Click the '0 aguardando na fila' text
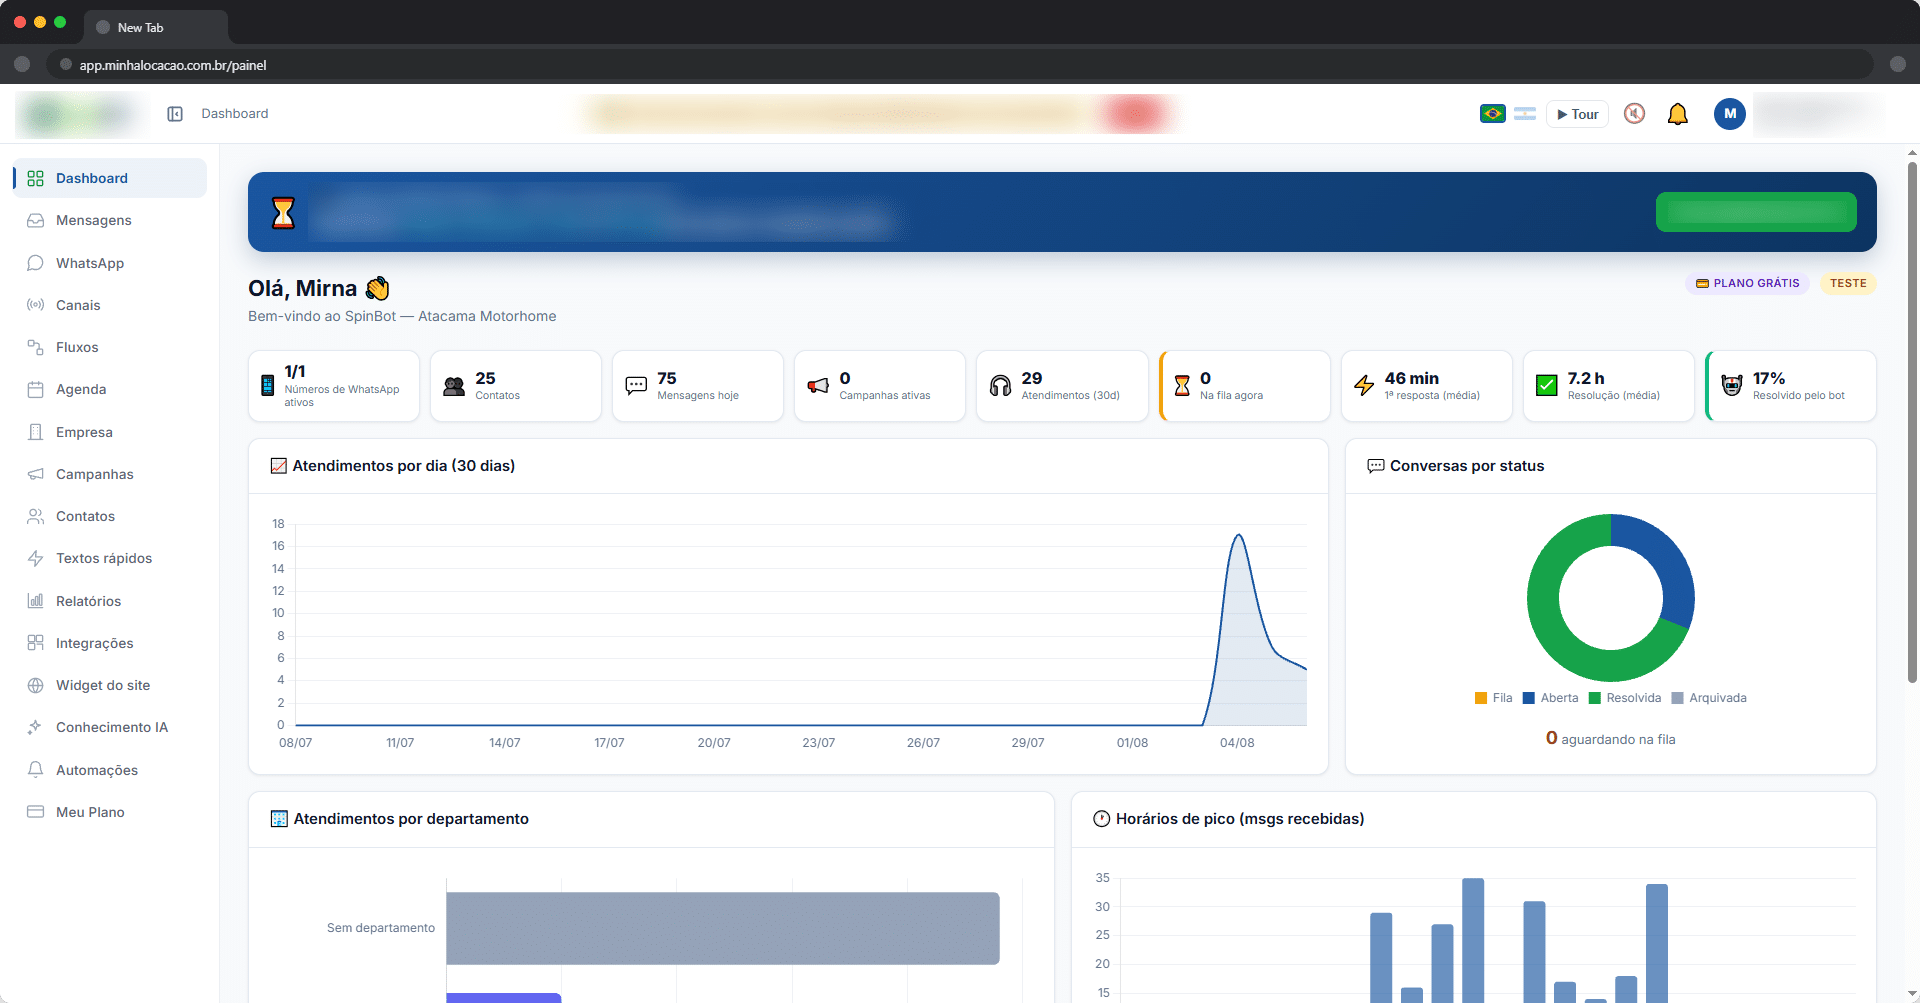The image size is (1920, 1003). tap(1611, 739)
